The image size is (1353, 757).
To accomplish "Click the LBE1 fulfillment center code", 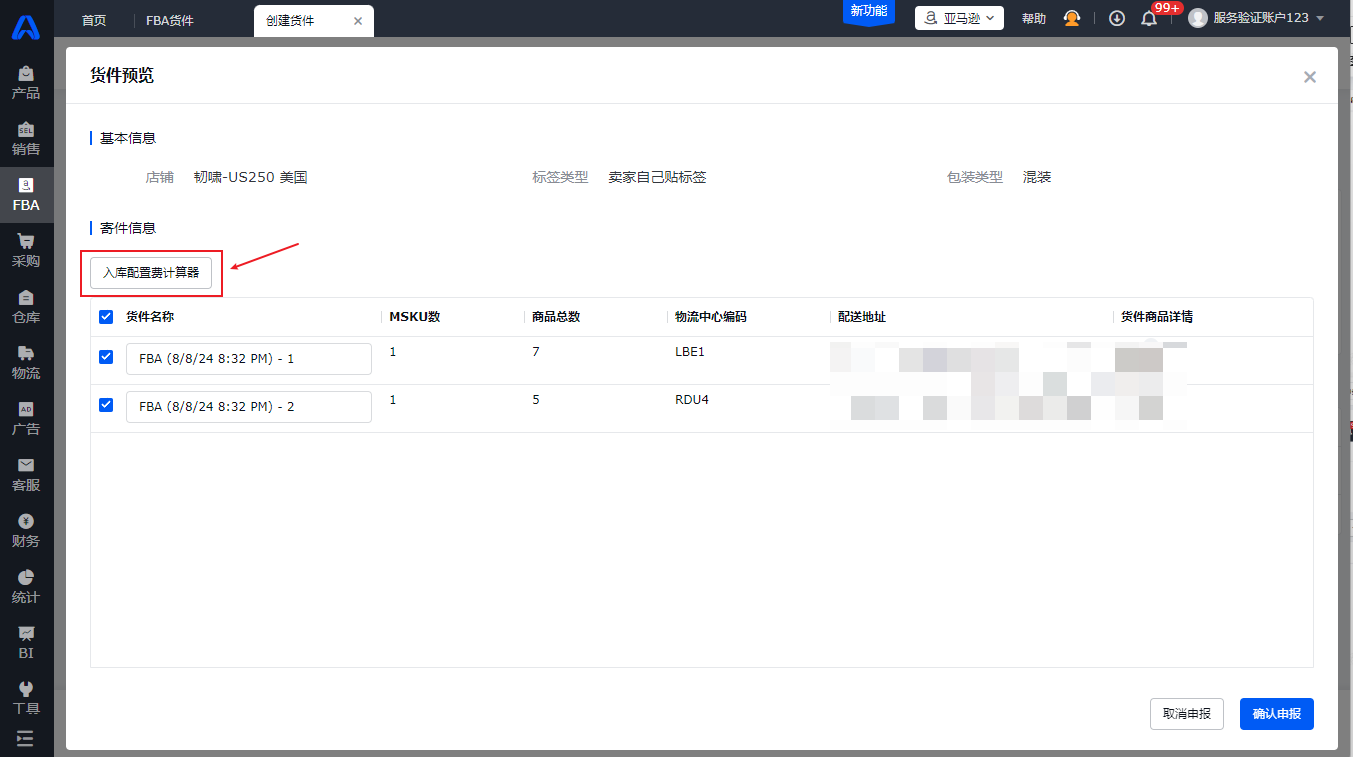I will point(690,352).
